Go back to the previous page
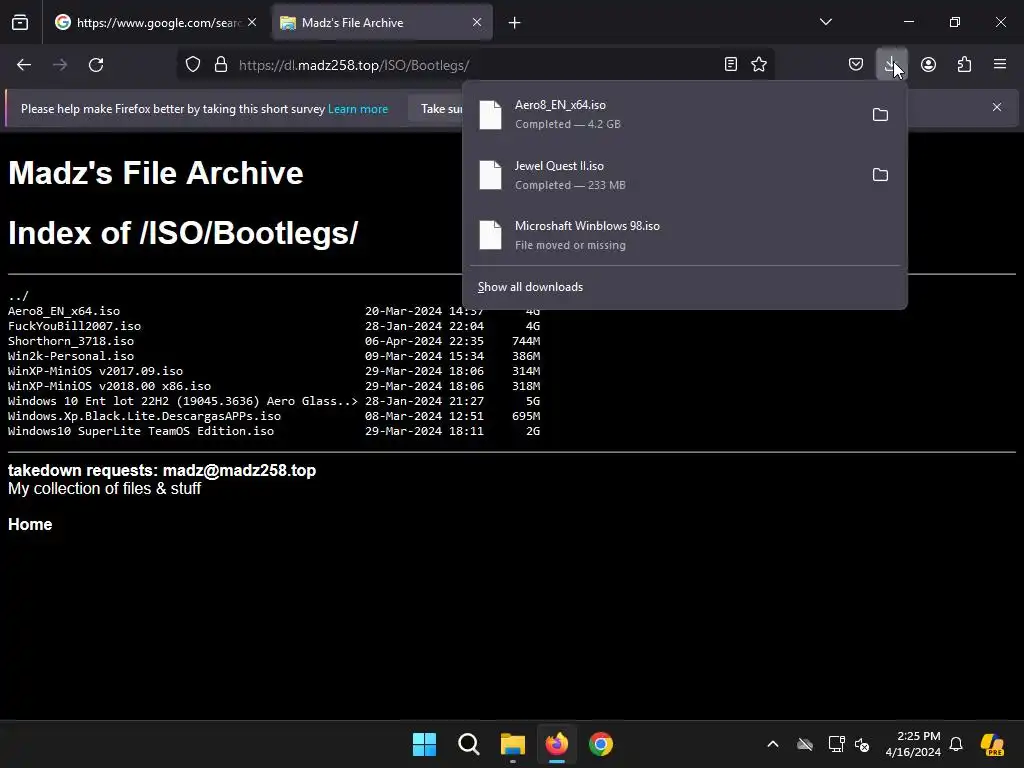Viewport: 1024px width, 768px height. tap(24, 65)
